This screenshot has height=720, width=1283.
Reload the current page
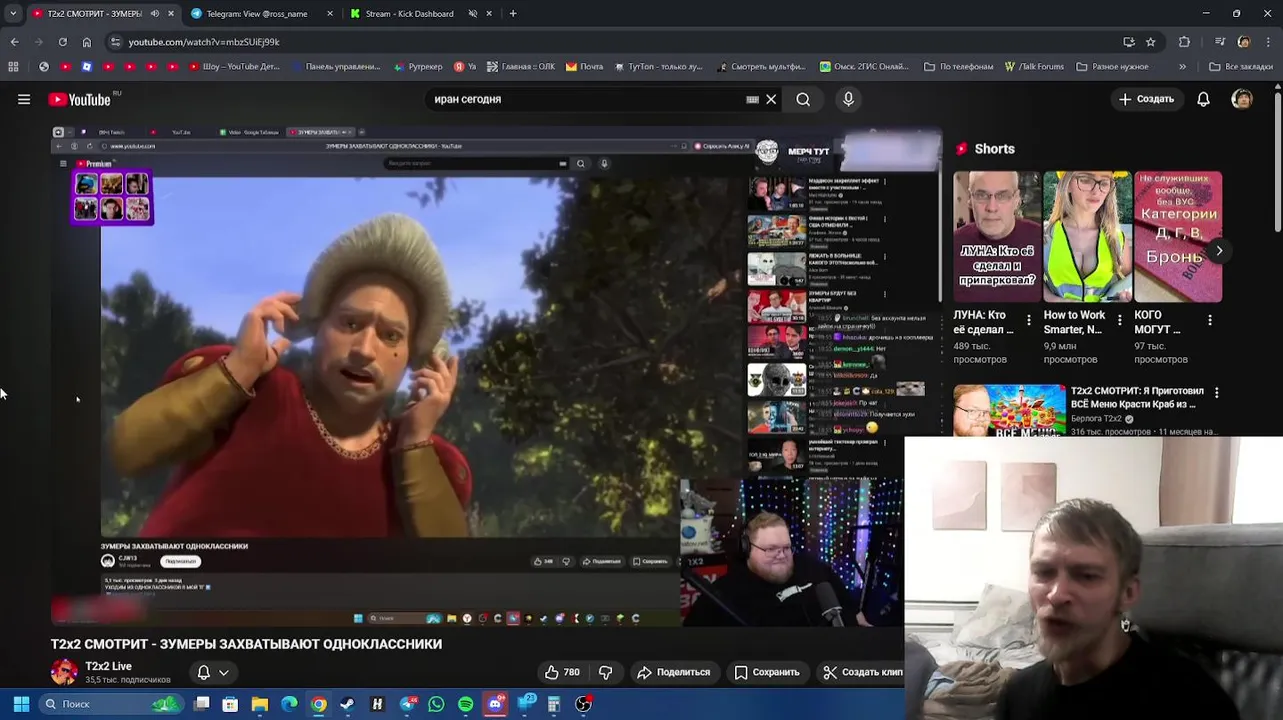click(x=62, y=42)
